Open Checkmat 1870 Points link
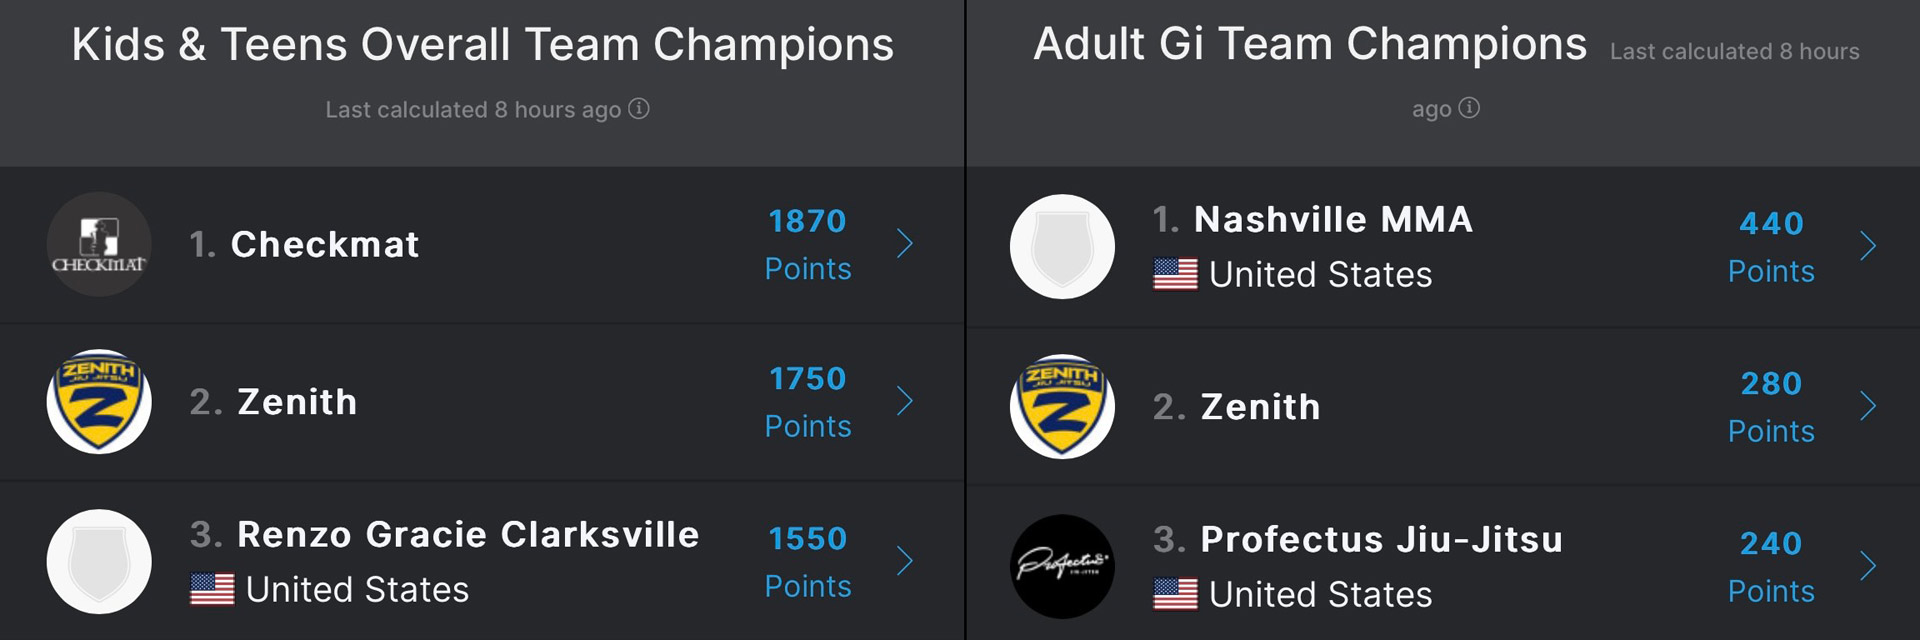The image size is (1920, 640). 808,244
